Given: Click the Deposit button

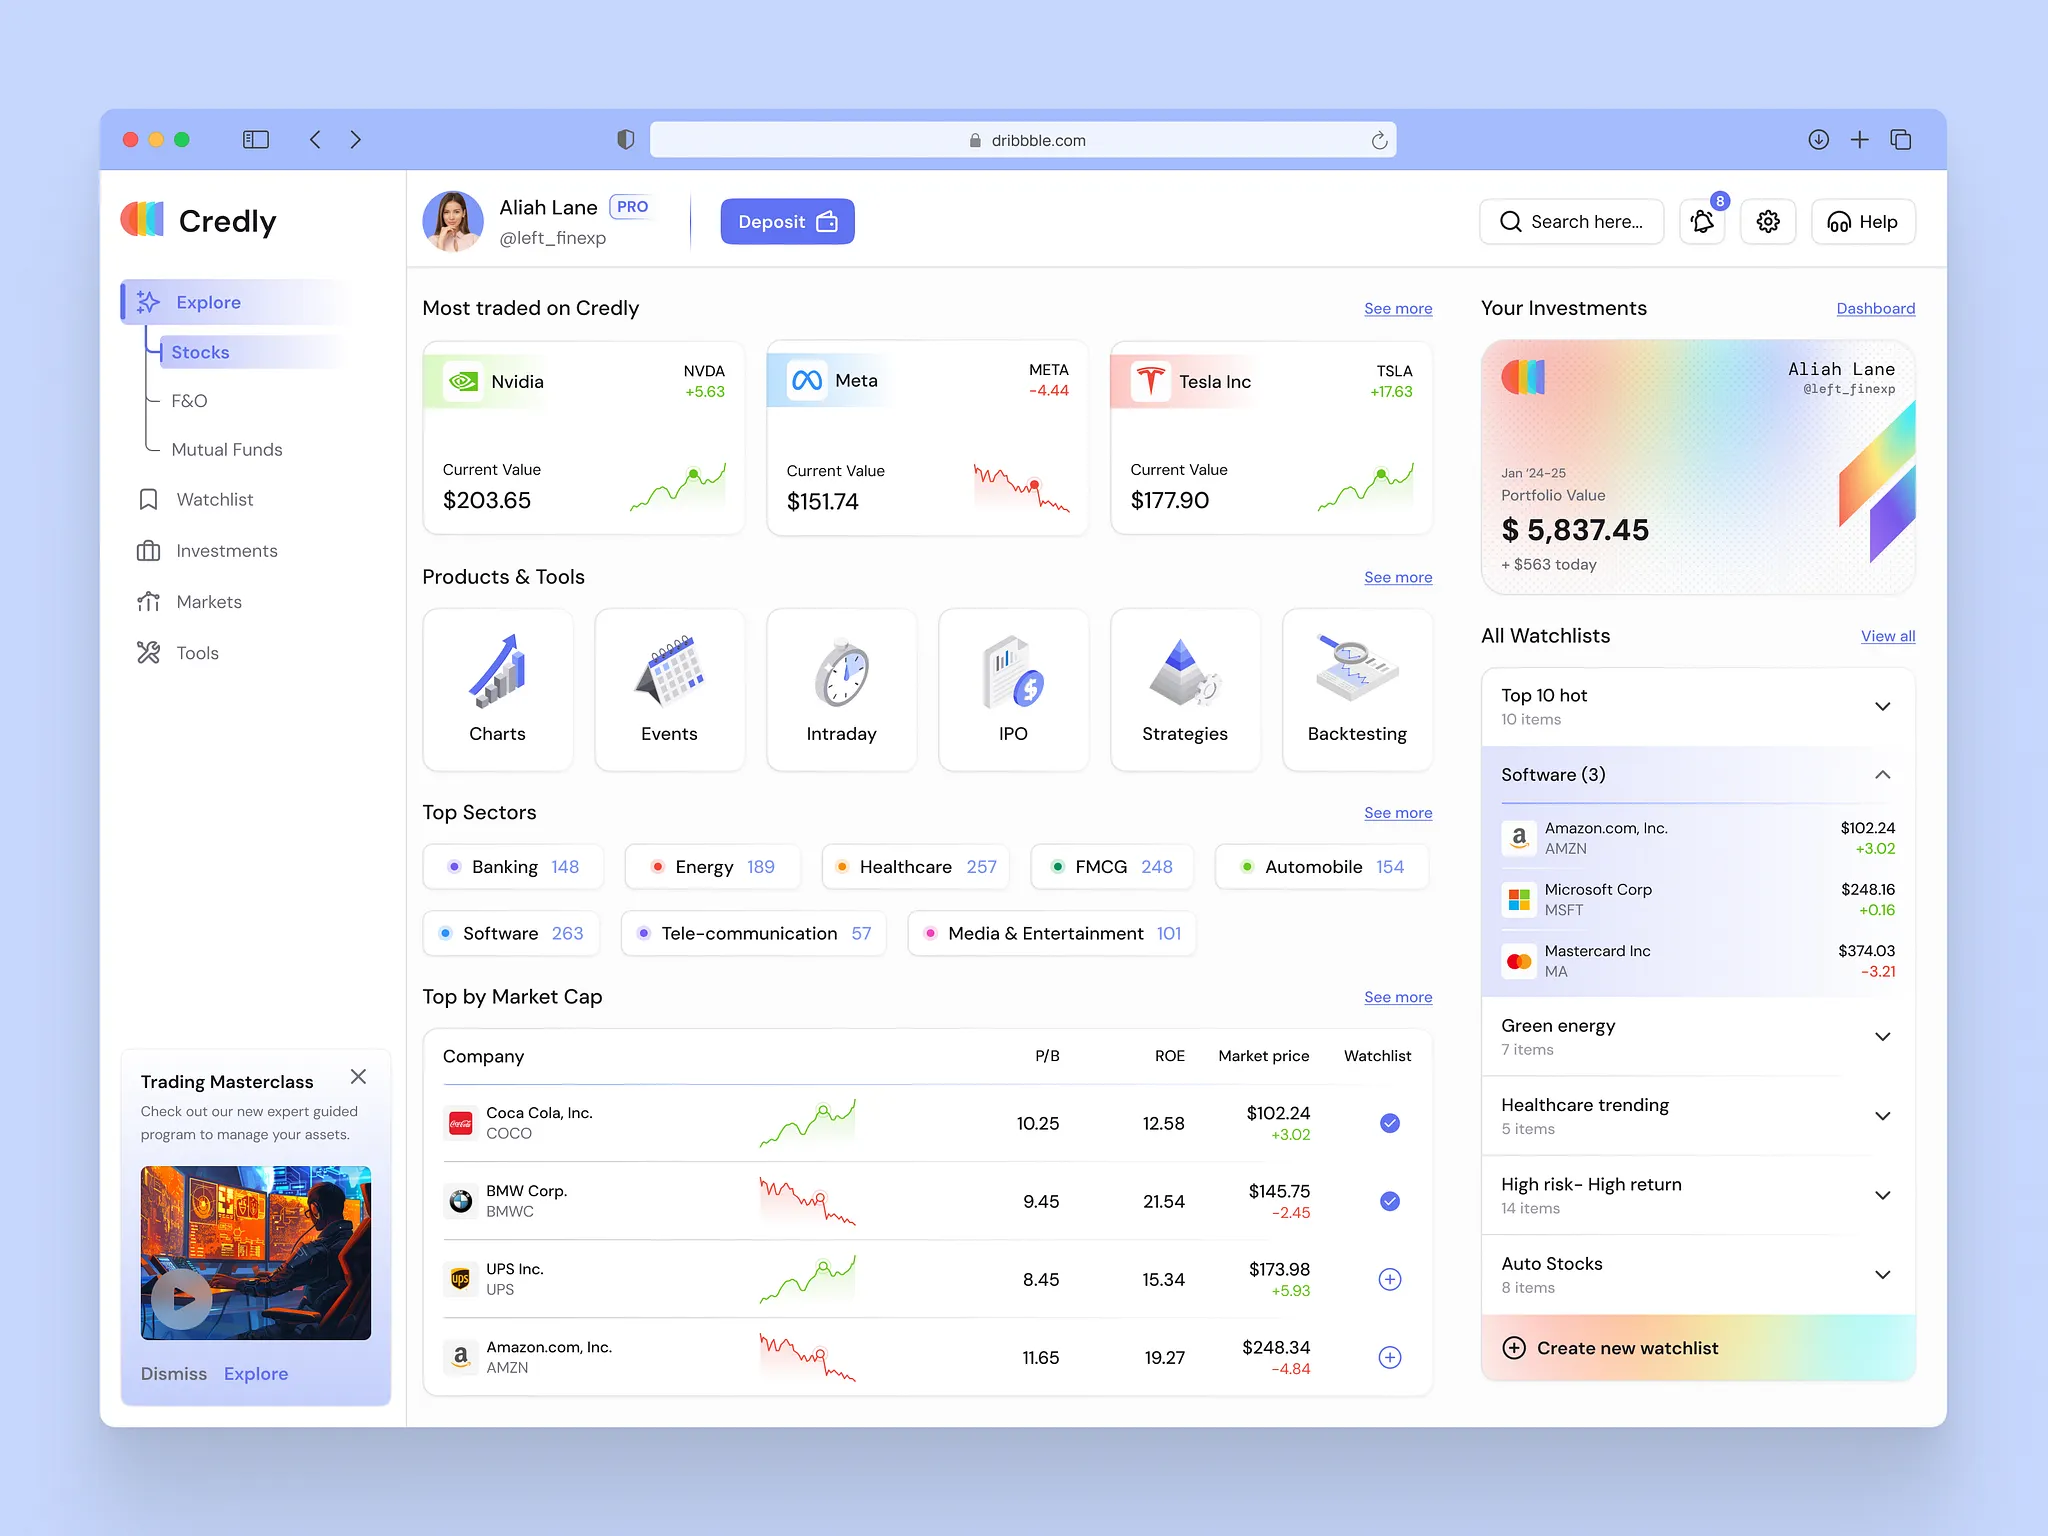Looking at the screenshot, I should 786,221.
